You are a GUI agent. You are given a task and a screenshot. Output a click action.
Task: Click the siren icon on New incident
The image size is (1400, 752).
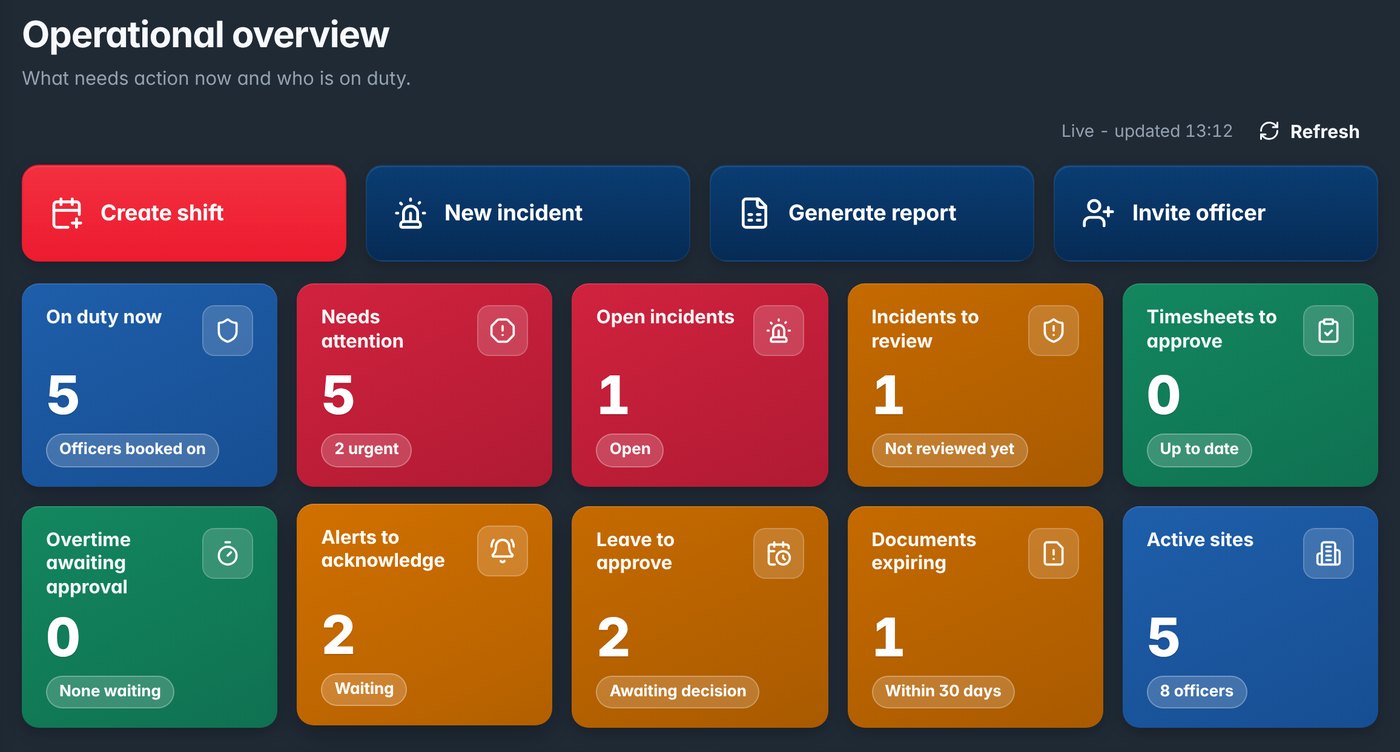411,213
